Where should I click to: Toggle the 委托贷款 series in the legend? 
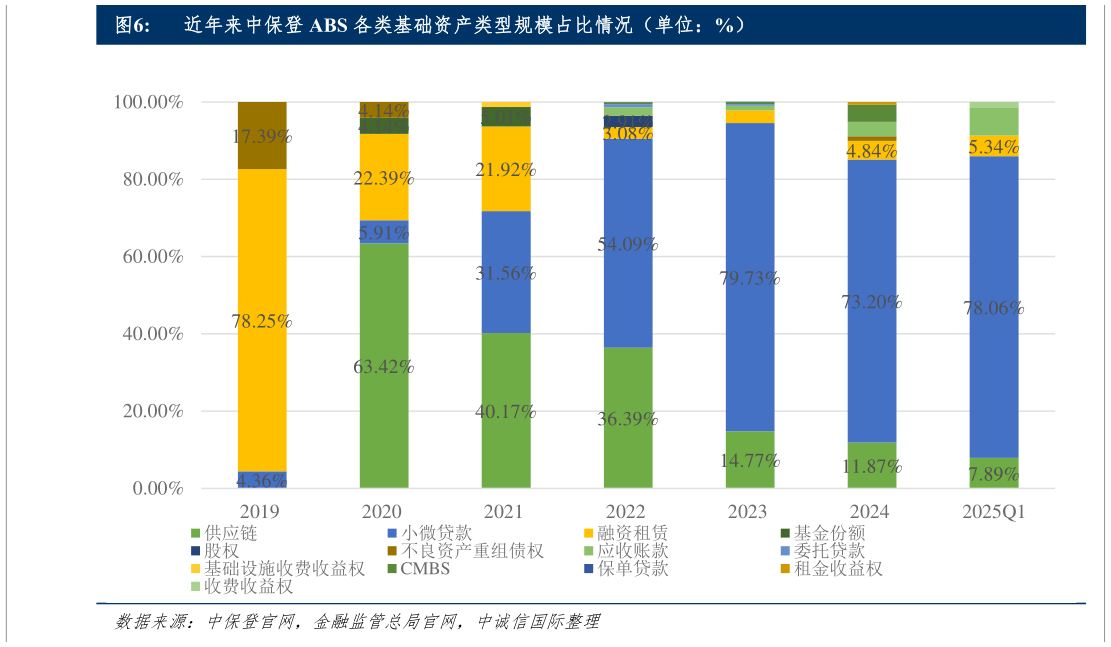click(x=787, y=551)
